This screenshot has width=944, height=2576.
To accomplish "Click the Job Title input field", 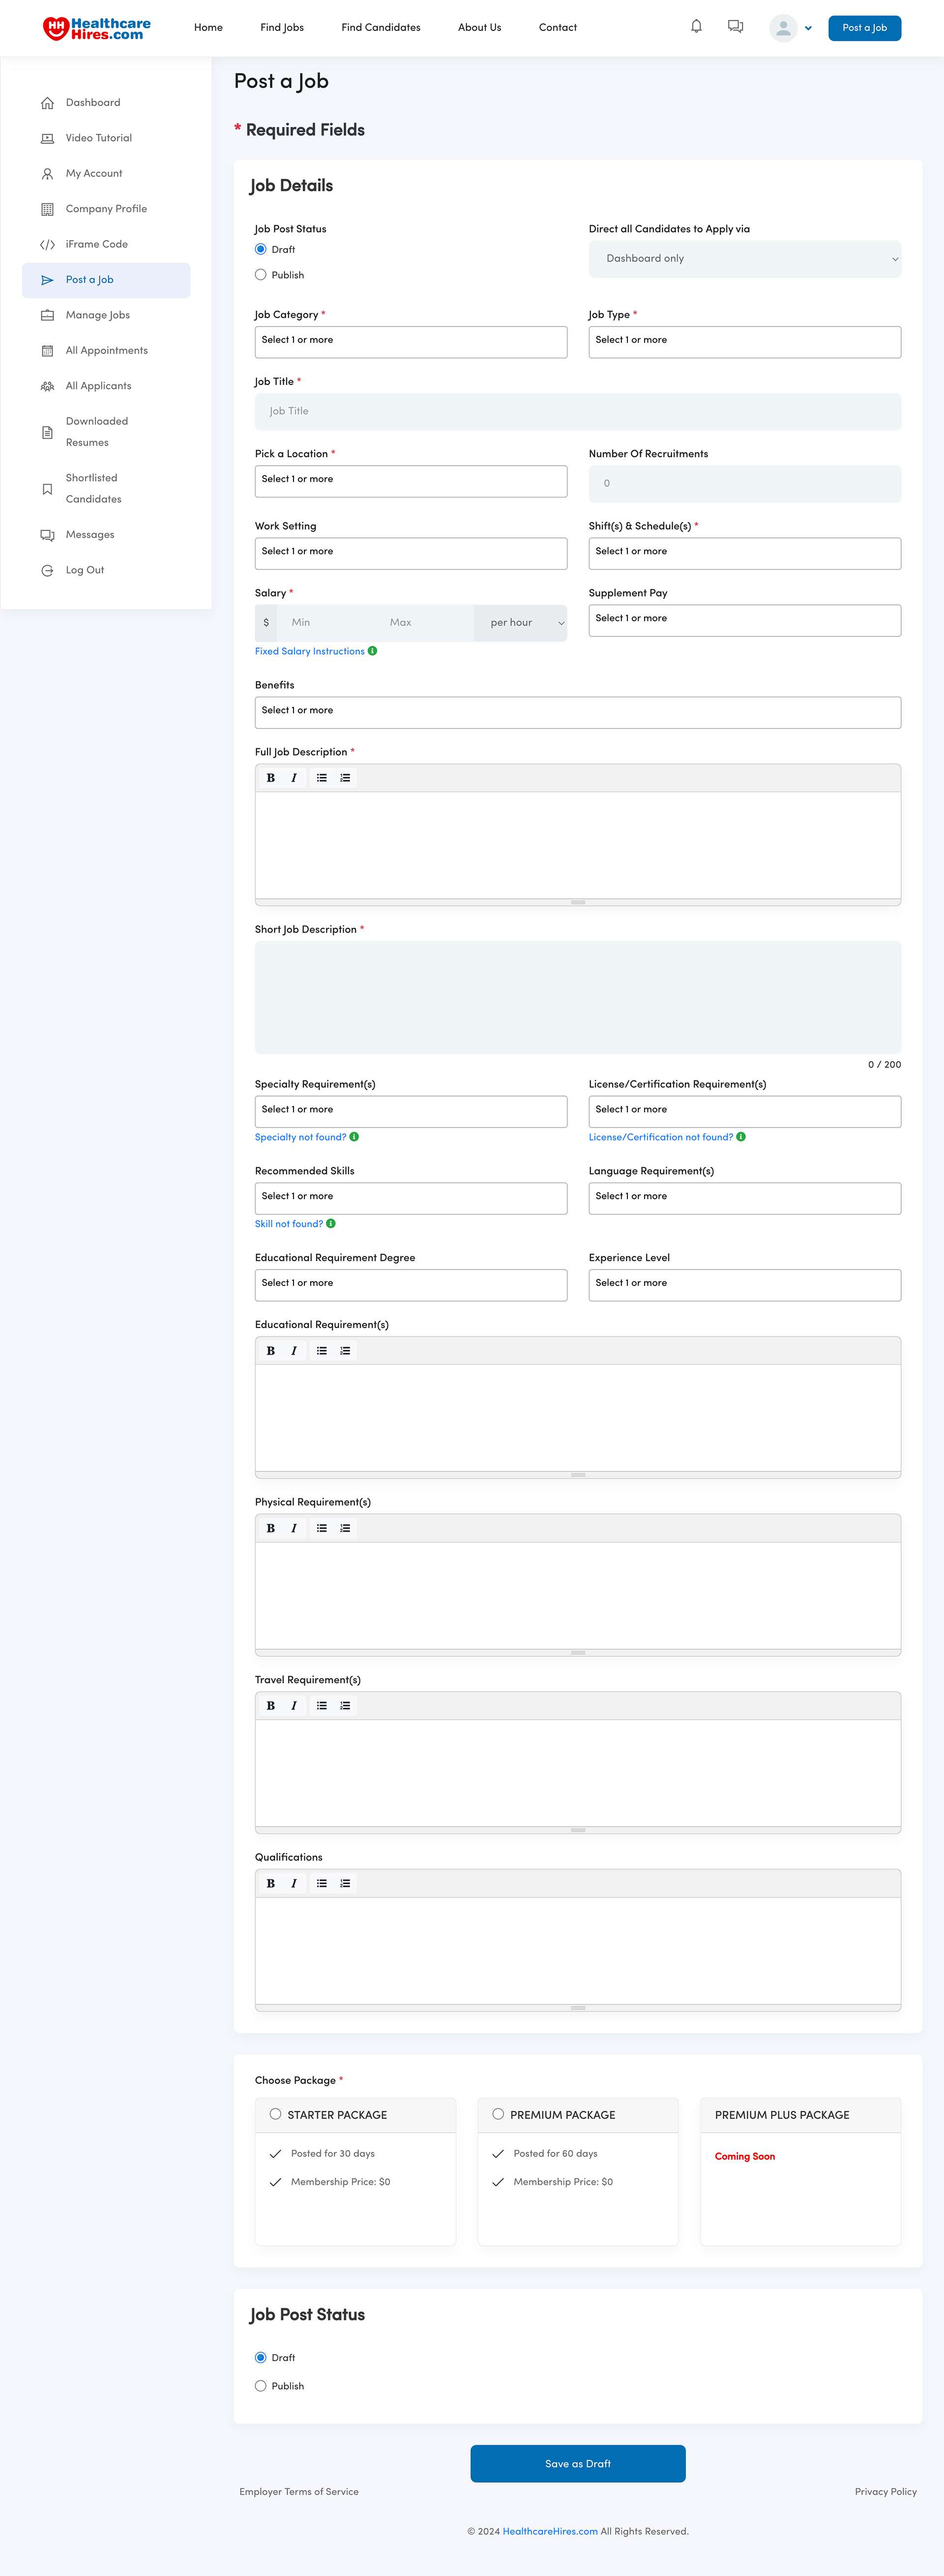I will point(578,412).
